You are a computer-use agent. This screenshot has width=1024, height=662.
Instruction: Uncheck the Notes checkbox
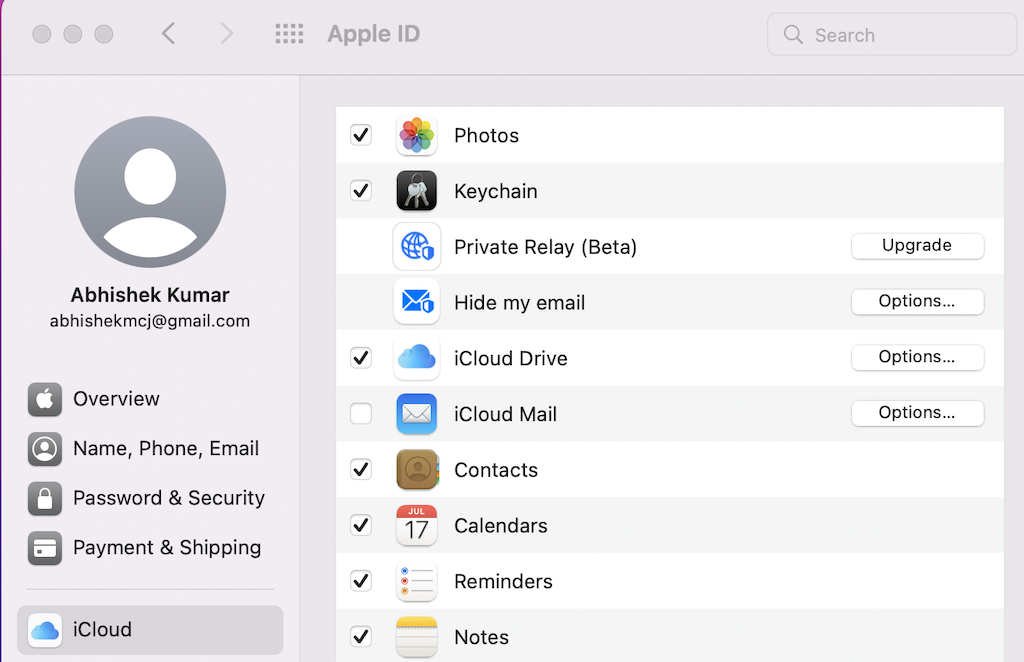(x=360, y=637)
